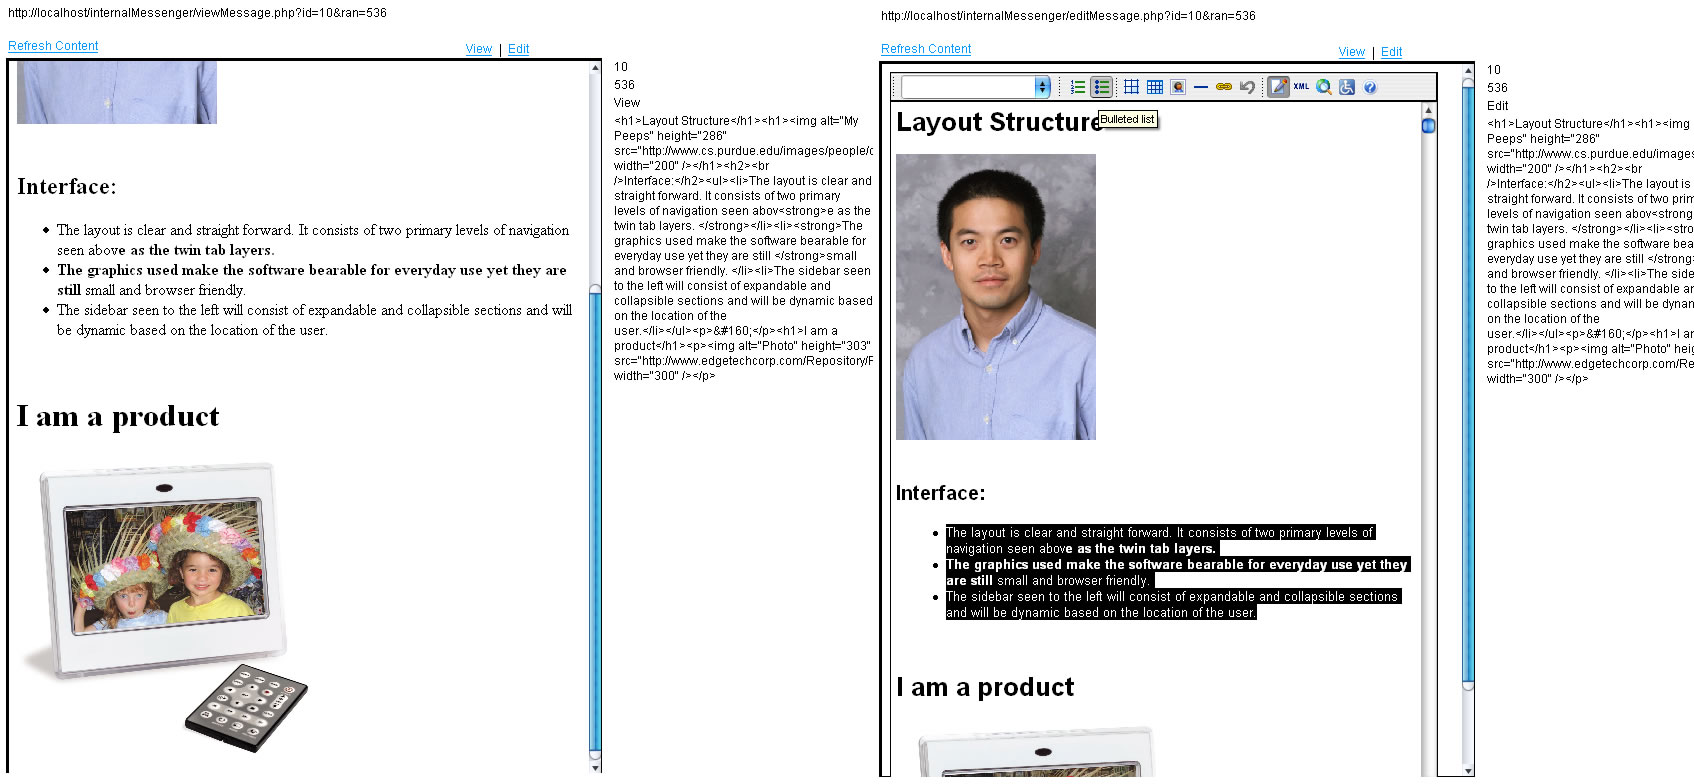Screen dimensions: 1694x784
Task: Click the view pane bullet starting 'The sidebar seen'
Action: pos(314,320)
